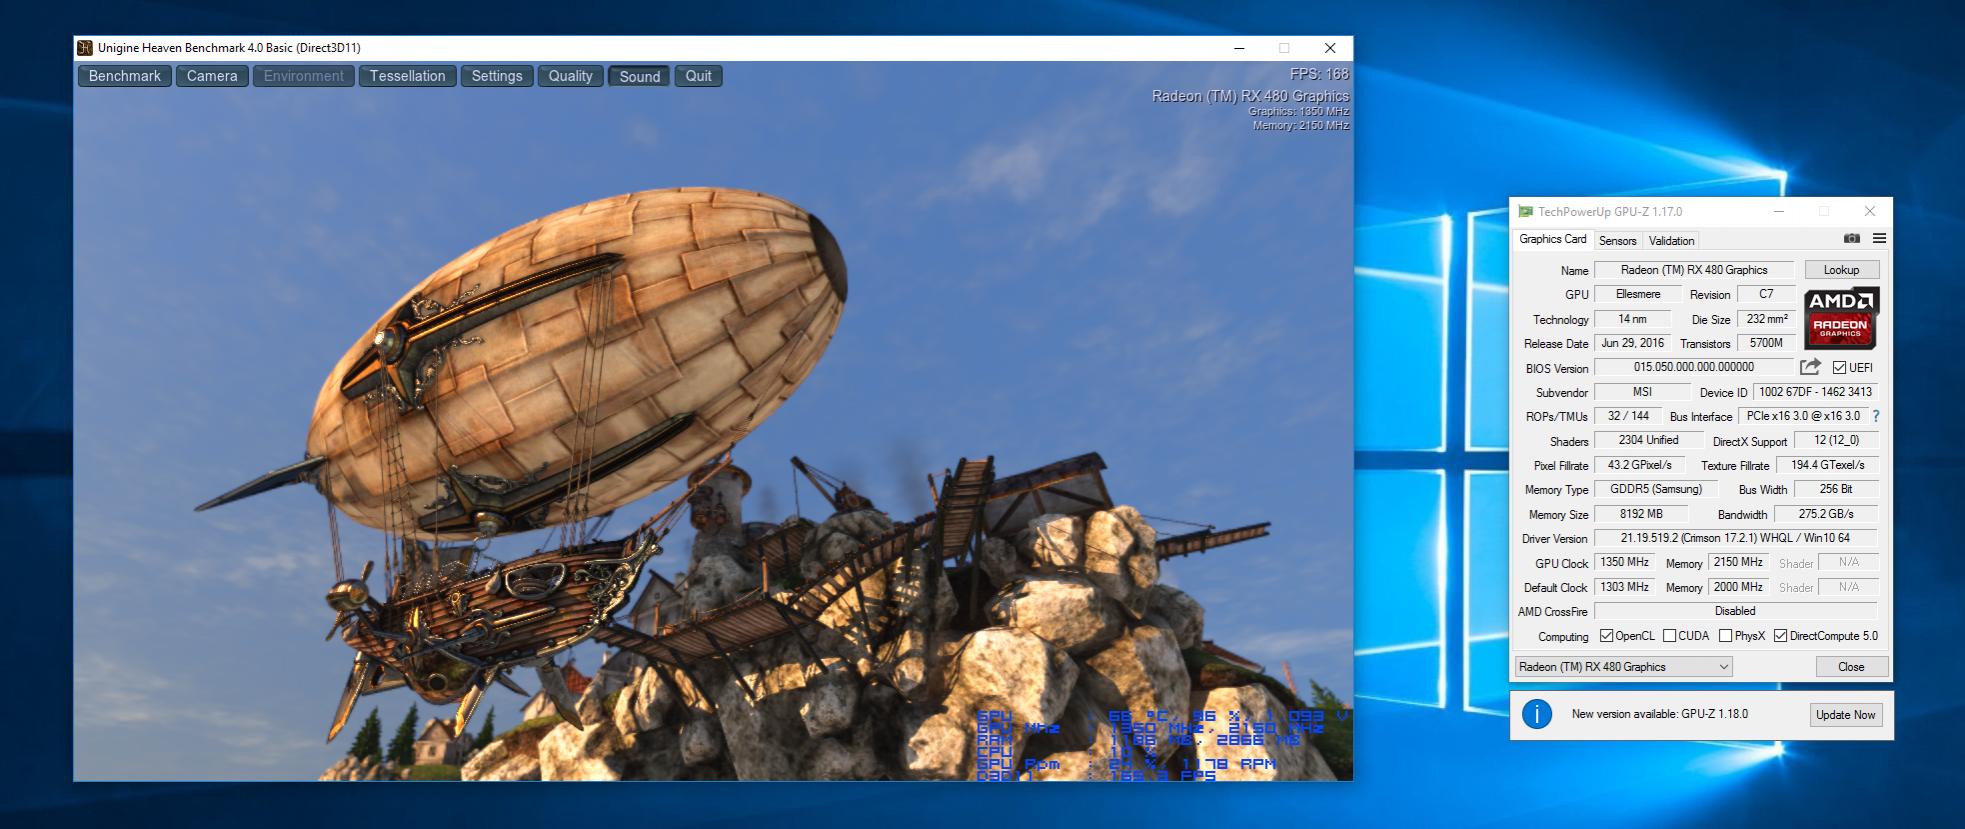1965x829 pixels.
Task: Click the GPU-Z title bar app icon
Action: (1525, 211)
